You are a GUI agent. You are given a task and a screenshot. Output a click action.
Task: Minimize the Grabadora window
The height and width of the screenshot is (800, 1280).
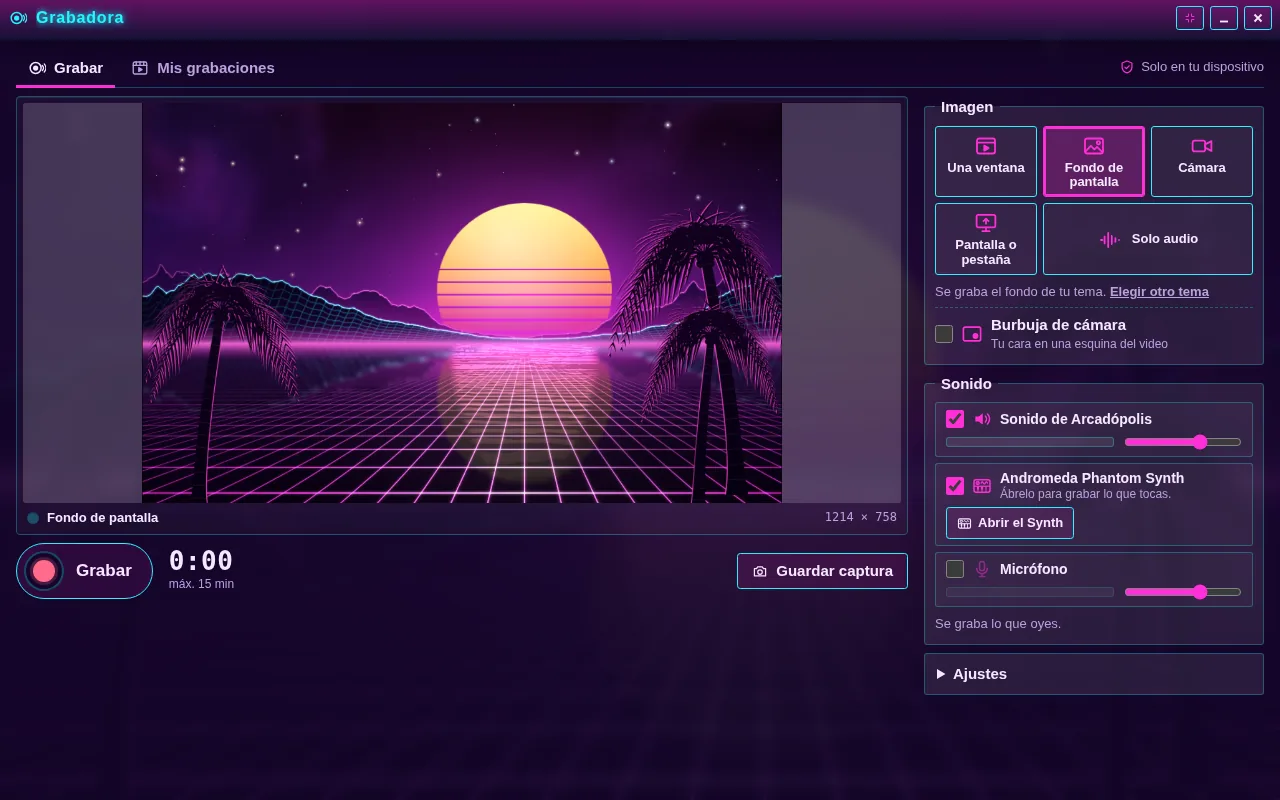[x=1224, y=18]
